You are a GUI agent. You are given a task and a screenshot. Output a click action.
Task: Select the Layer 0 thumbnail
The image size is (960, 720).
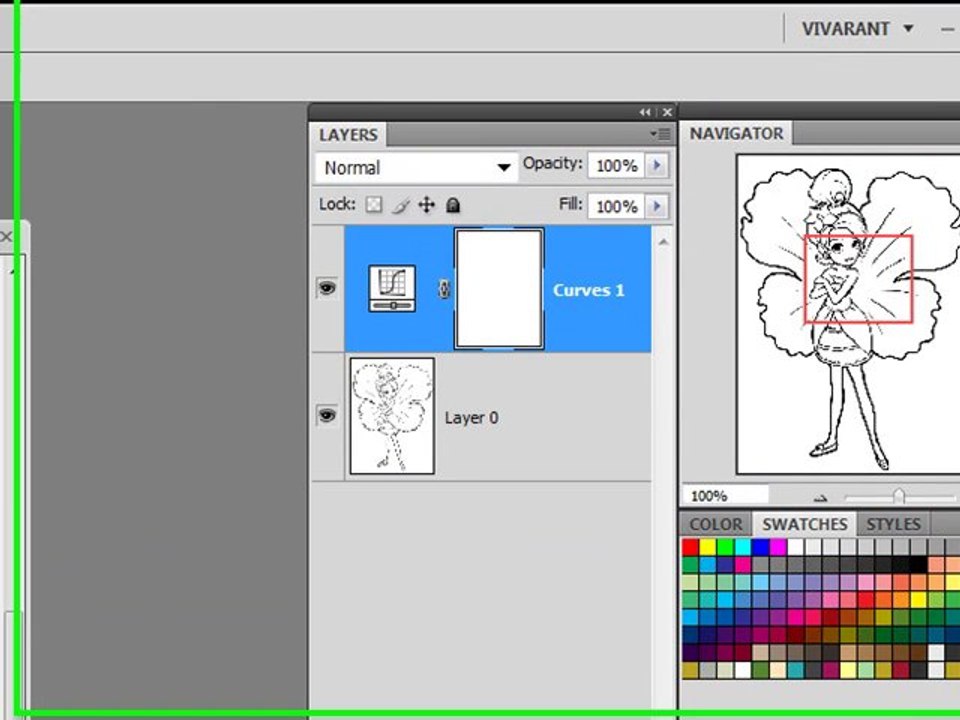click(x=392, y=416)
